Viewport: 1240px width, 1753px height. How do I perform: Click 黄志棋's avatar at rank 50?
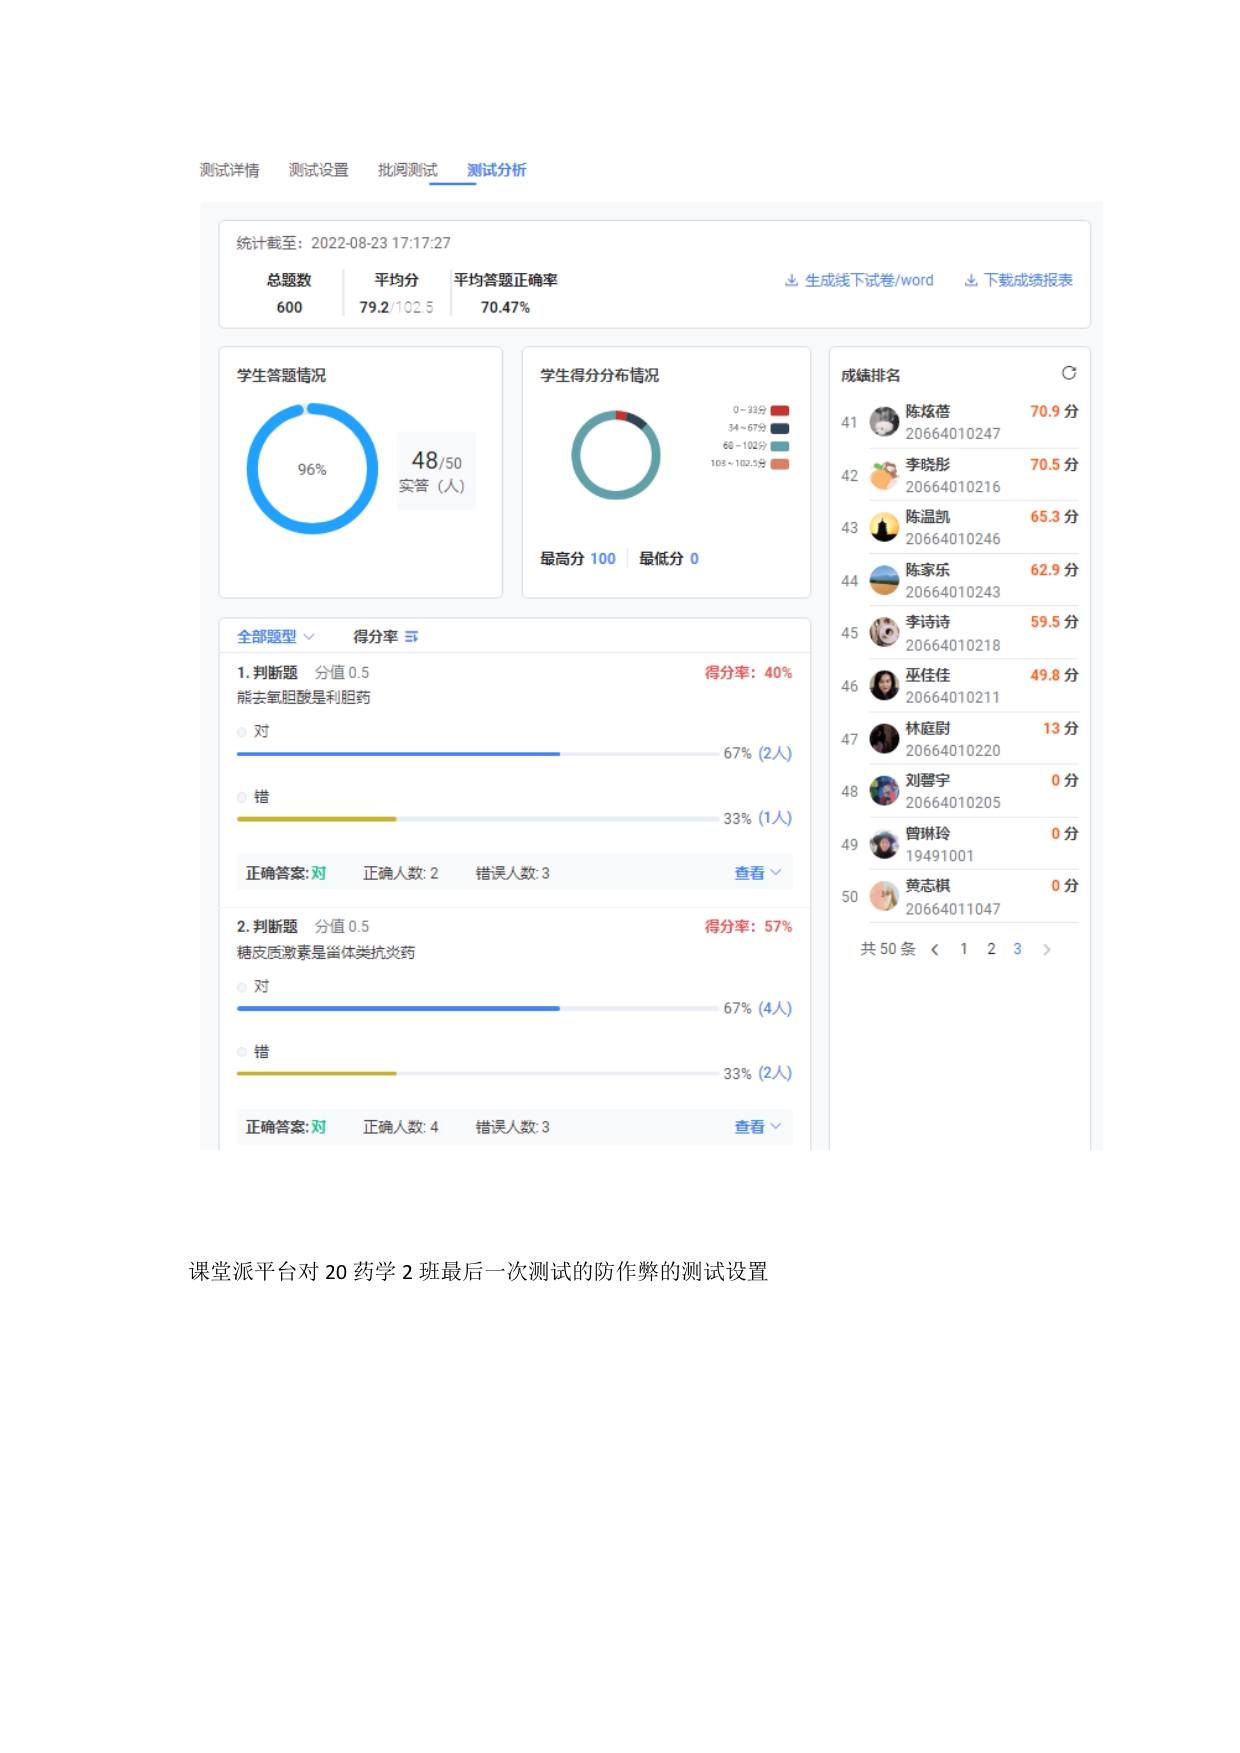(x=884, y=896)
